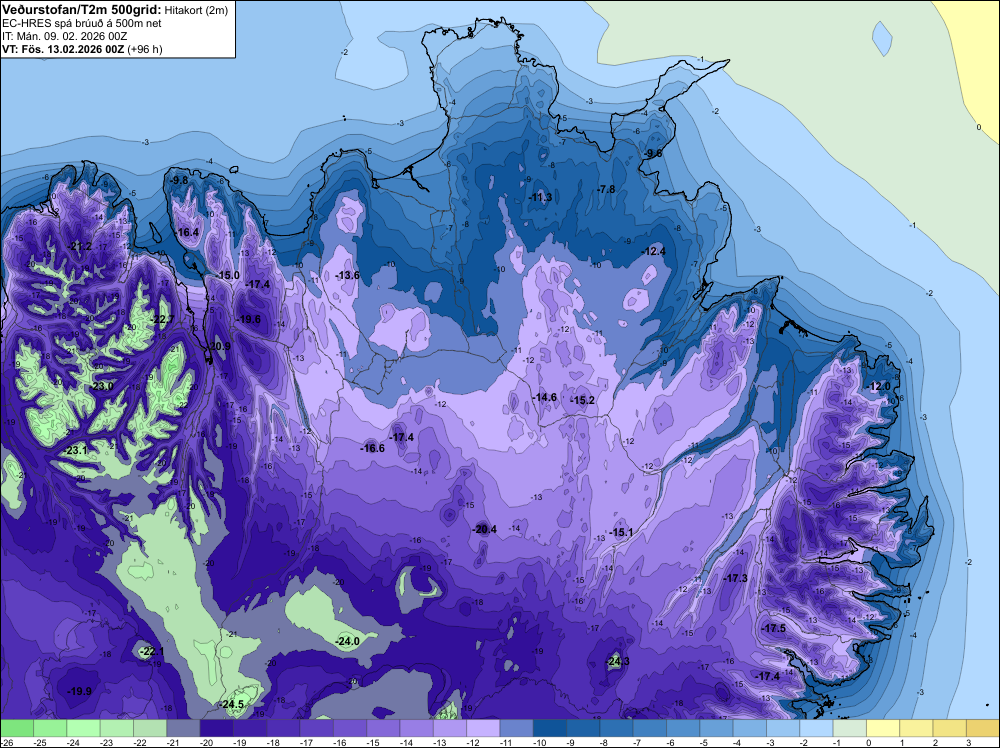Click the title text "Veðurstofan/T2m 500grid:"

click(x=82, y=10)
